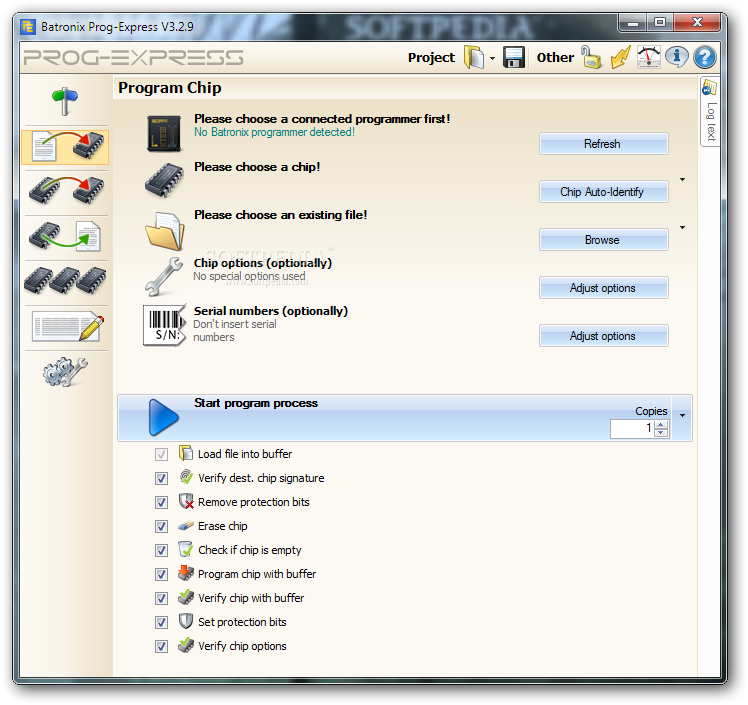Toggle the Load file into buffer checkbox

click(x=161, y=454)
